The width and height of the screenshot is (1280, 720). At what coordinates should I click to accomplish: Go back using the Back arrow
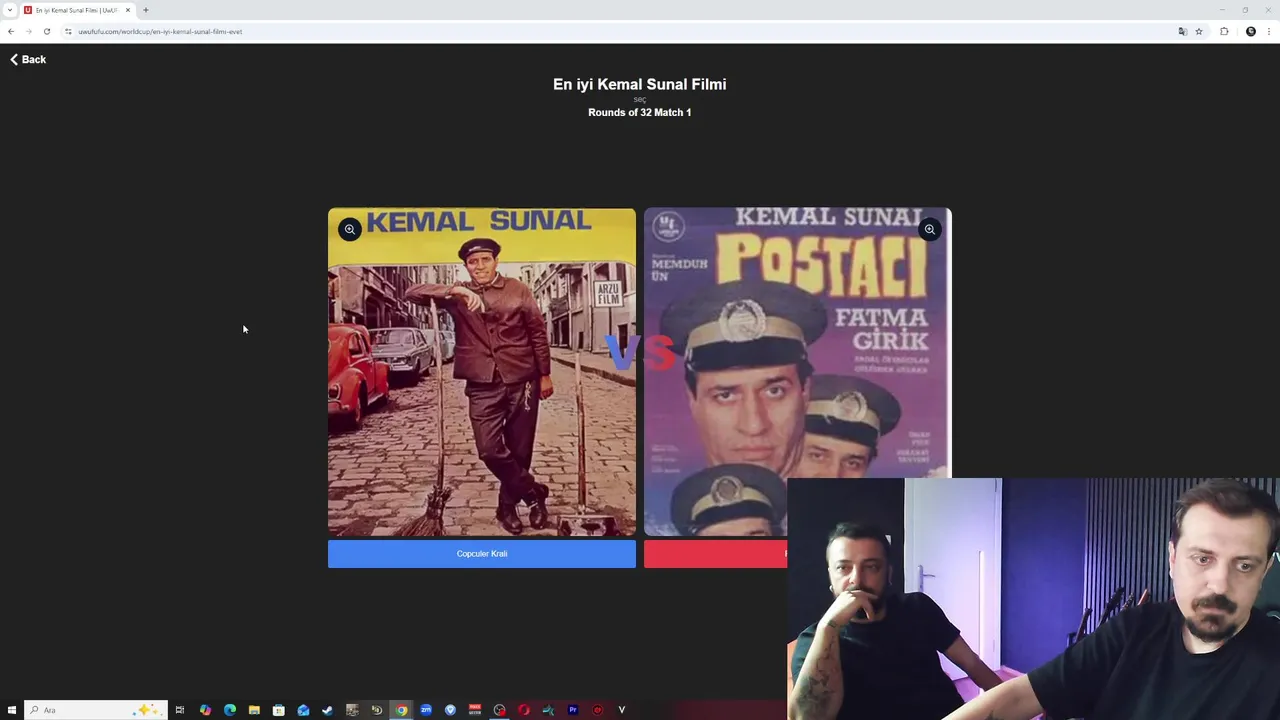pos(28,60)
